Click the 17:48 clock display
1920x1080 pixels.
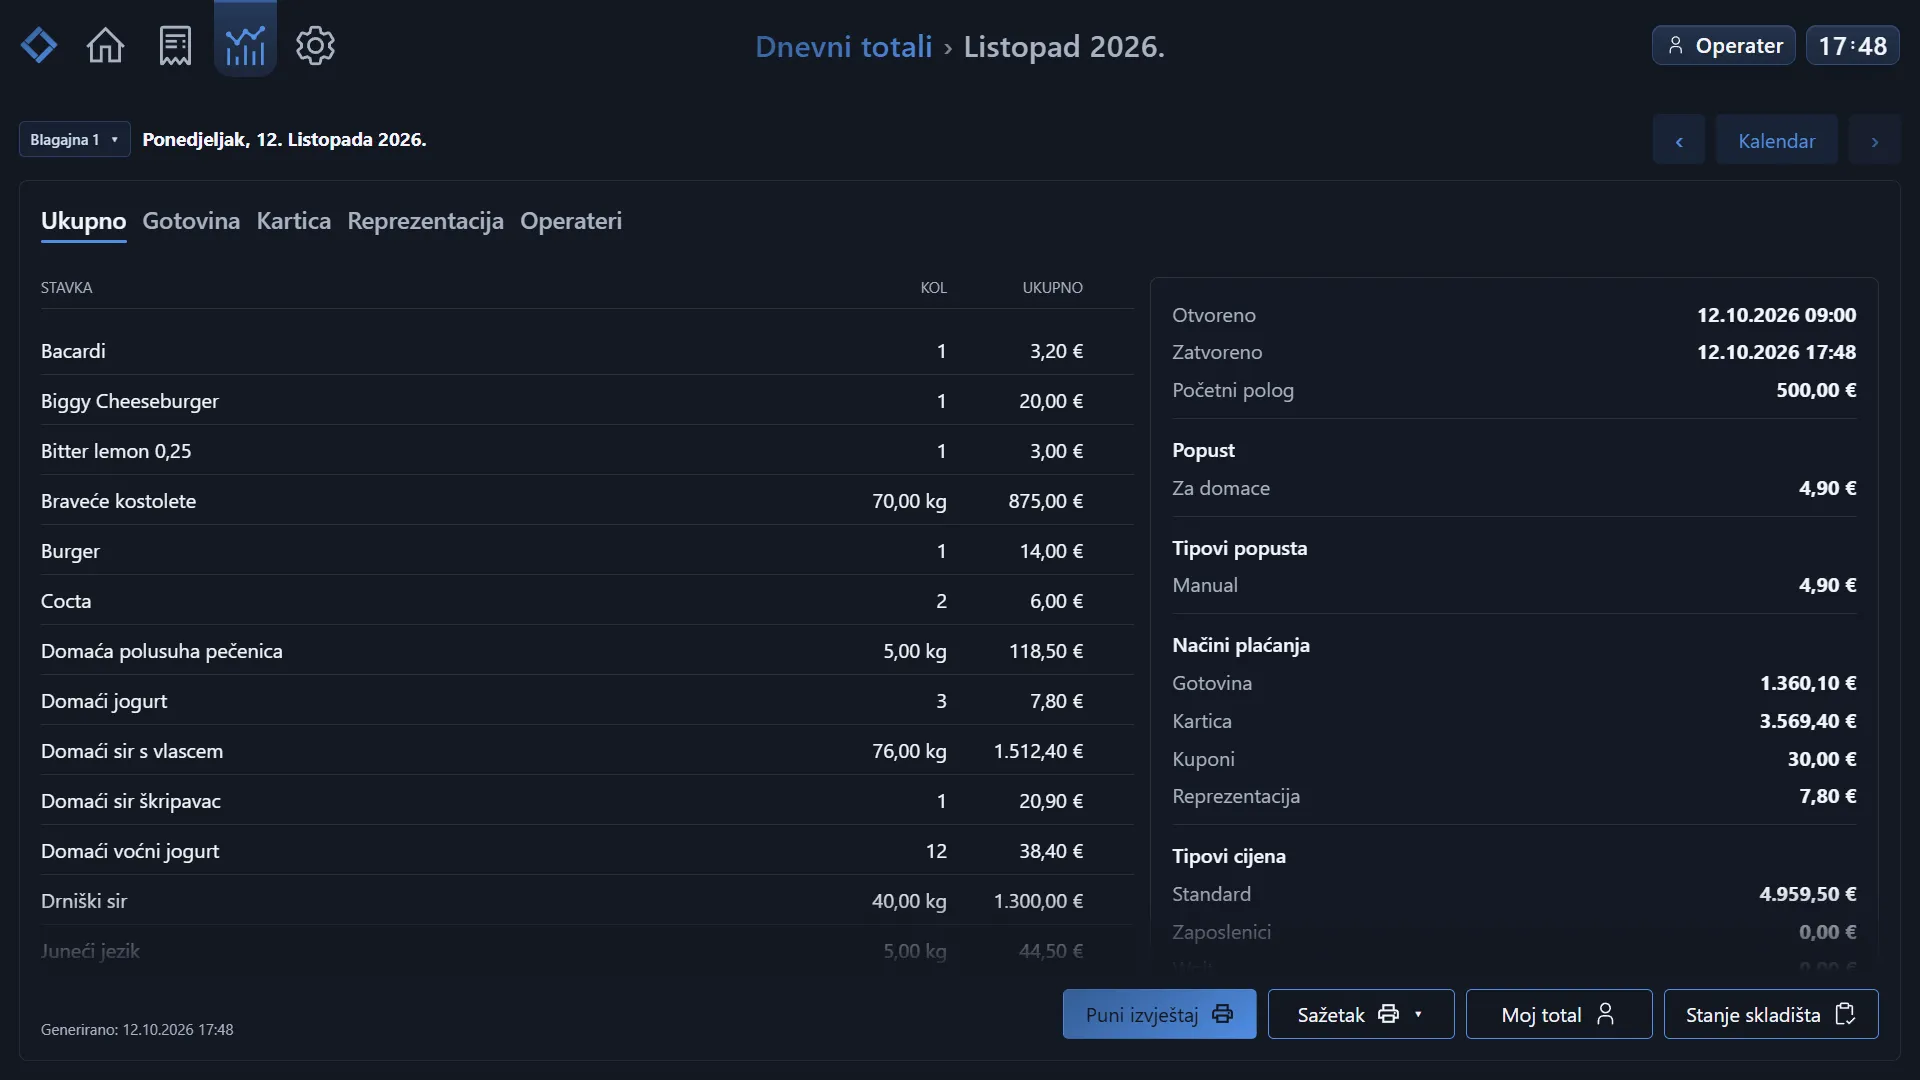point(1852,46)
